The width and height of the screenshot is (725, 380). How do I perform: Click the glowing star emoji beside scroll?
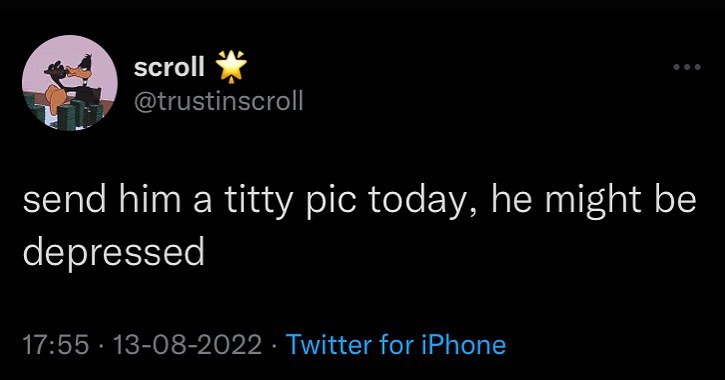coord(232,67)
